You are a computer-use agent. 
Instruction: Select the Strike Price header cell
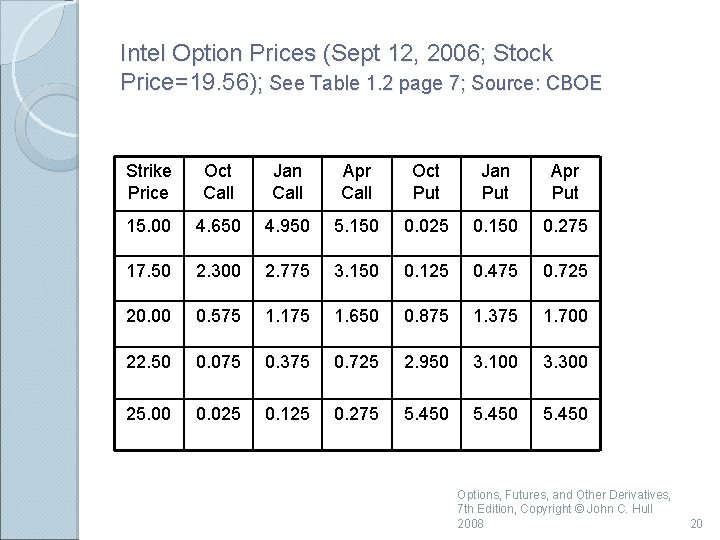click(x=149, y=184)
